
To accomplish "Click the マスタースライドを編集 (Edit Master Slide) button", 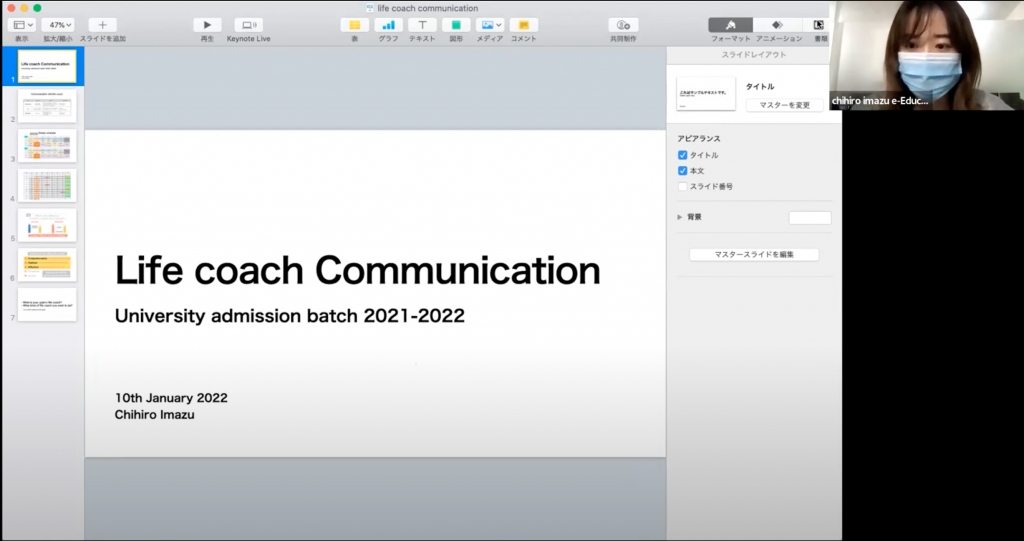I will (x=754, y=255).
